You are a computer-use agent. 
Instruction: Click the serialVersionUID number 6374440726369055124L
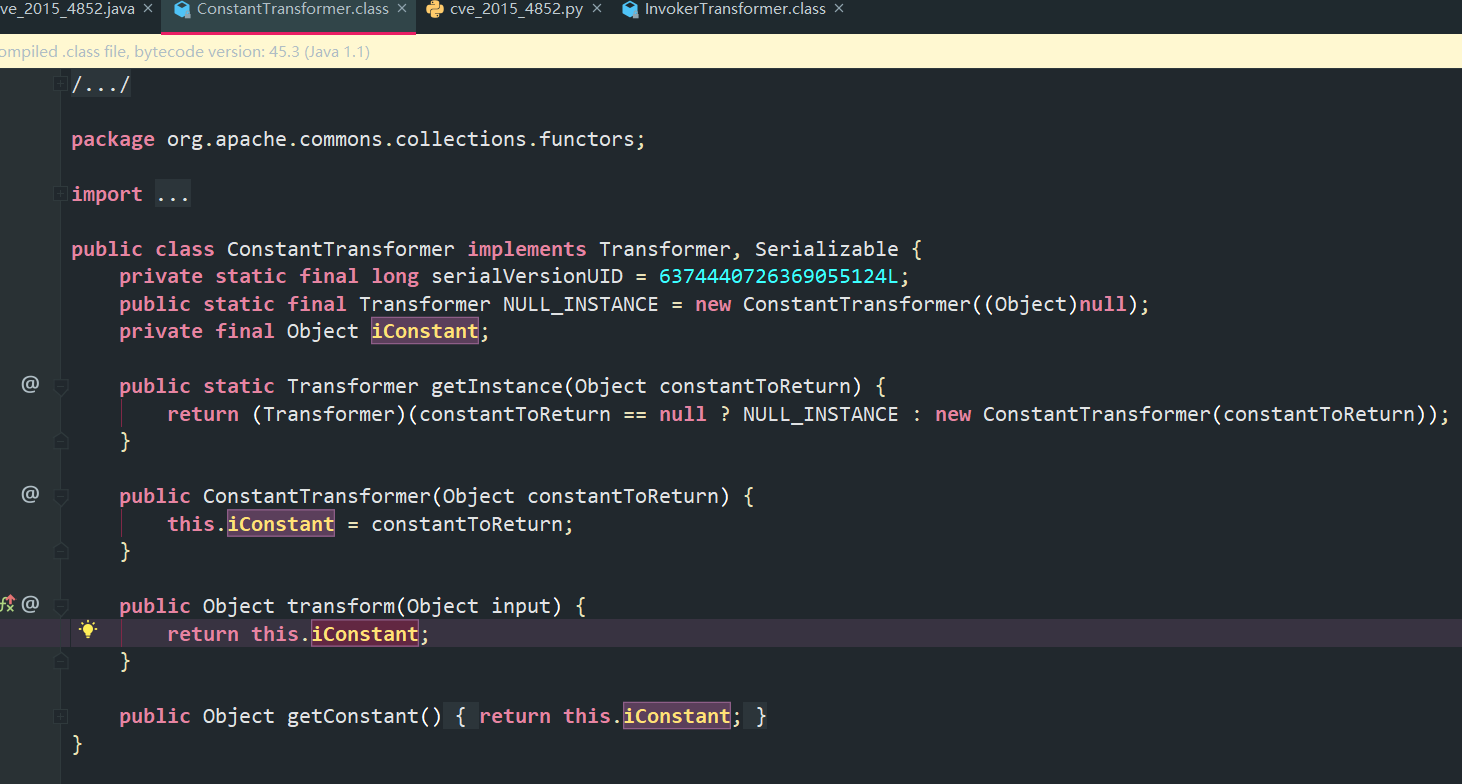(778, 276)
